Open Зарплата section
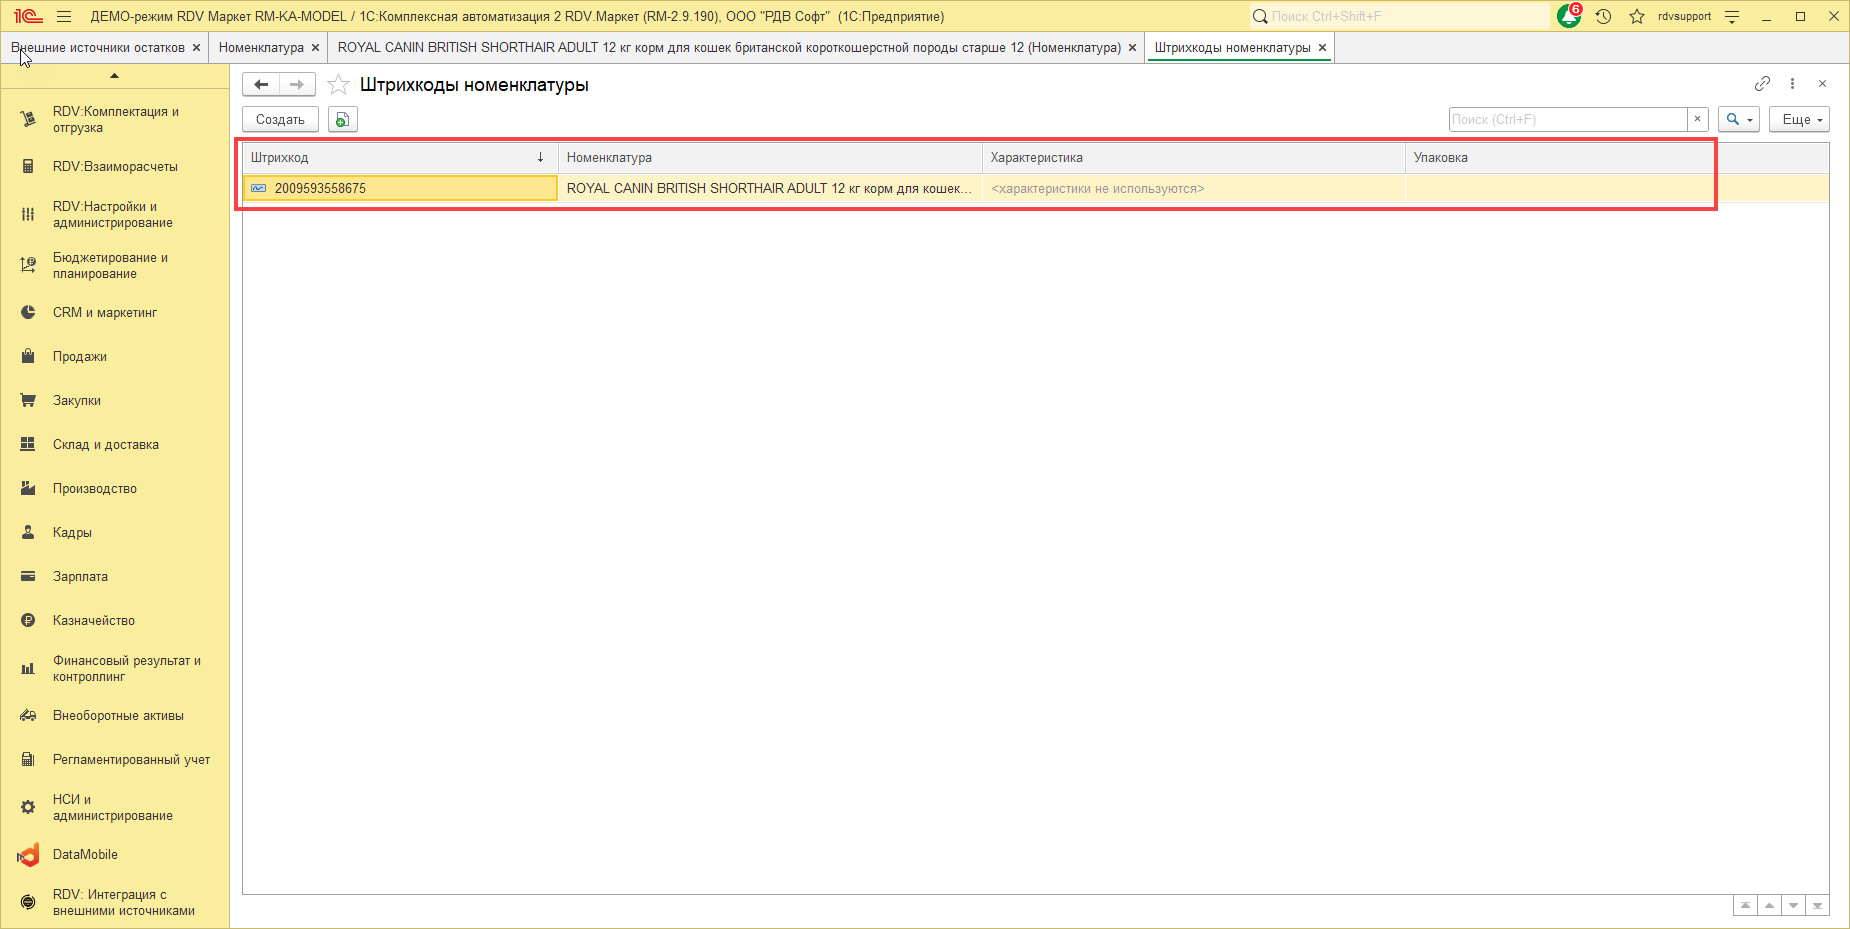The width and height of the screenshot is (1850, 929). click(115, 577)
